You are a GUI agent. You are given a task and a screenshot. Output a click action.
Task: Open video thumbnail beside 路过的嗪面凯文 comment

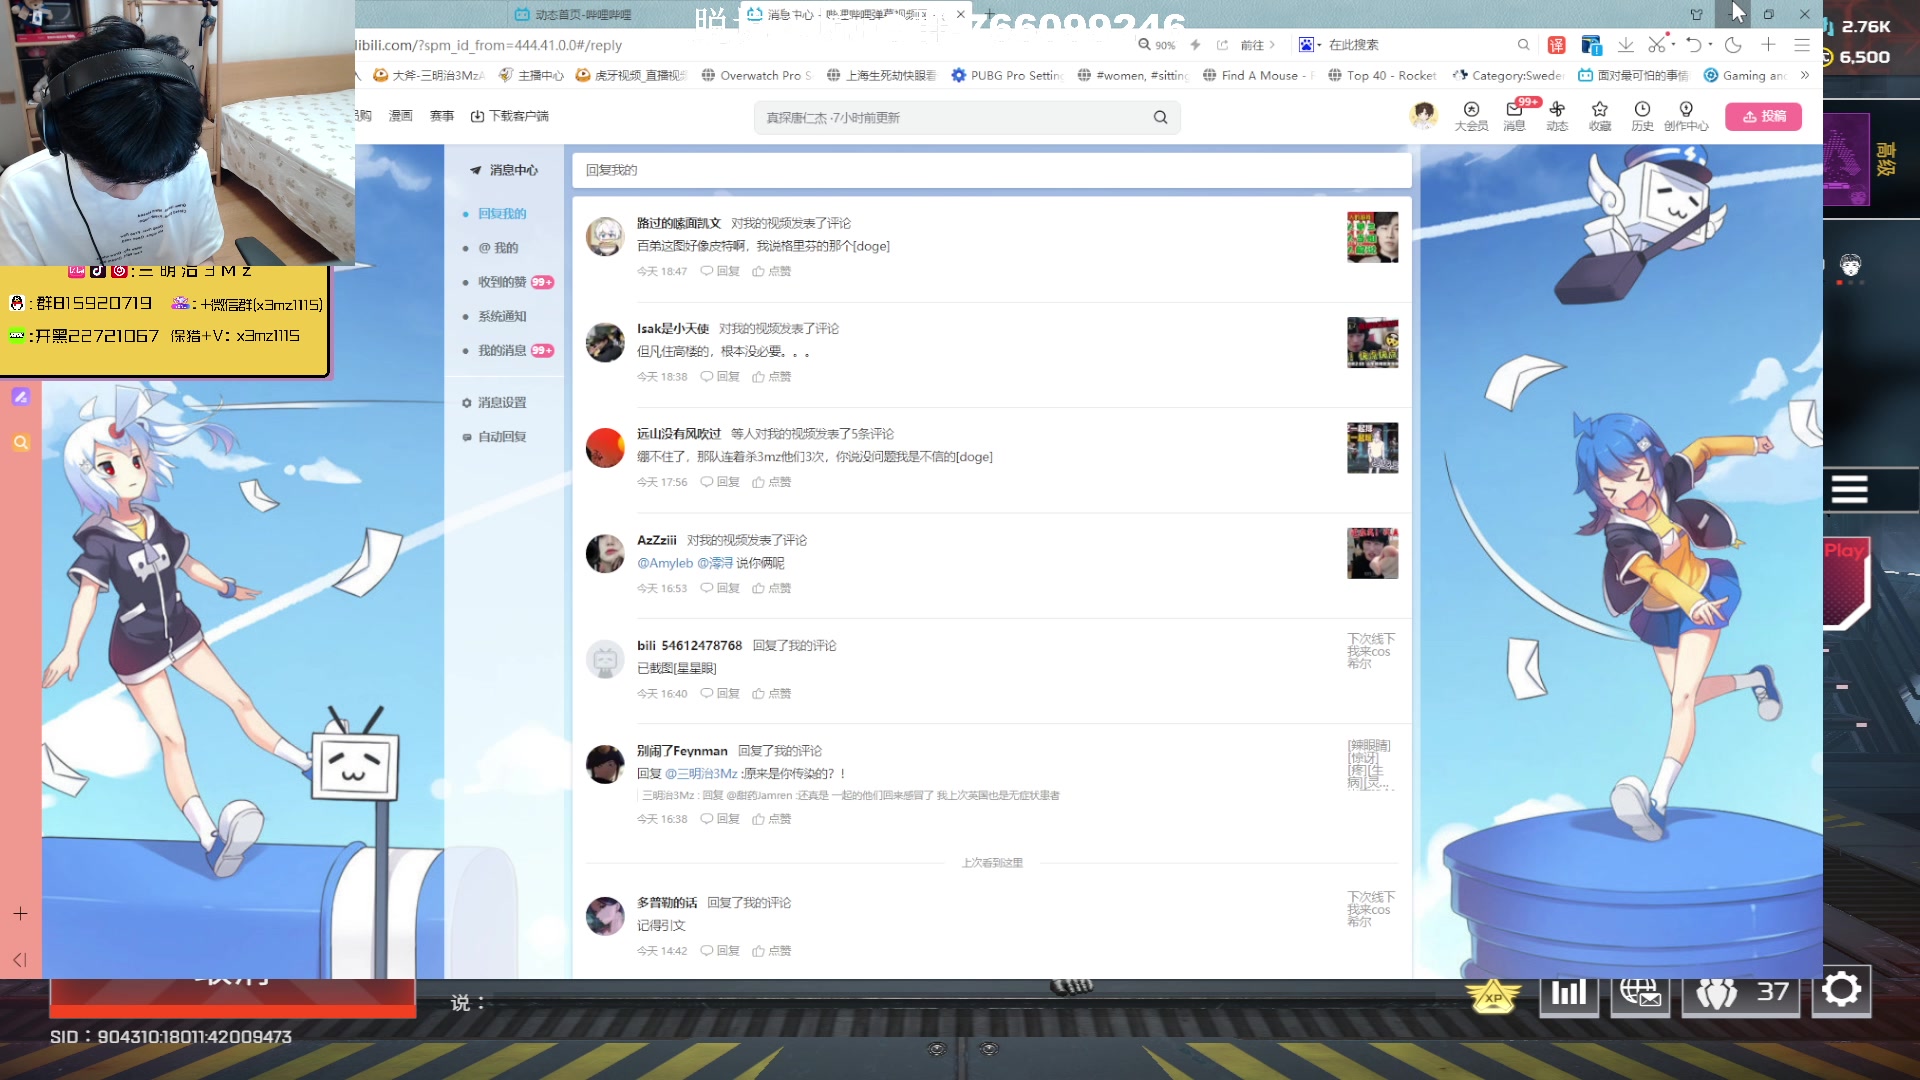click(1372, 237)
